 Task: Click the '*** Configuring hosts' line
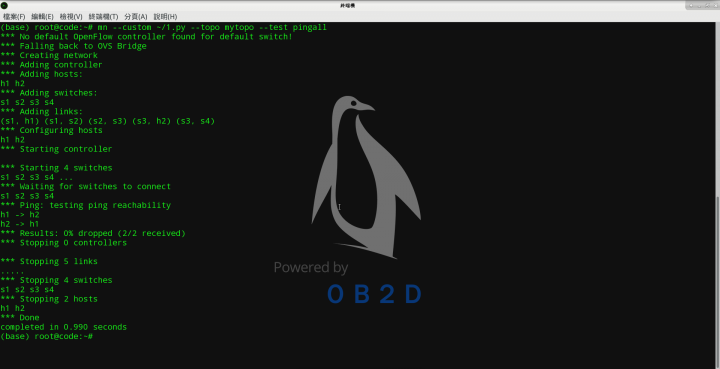point(51,130)
